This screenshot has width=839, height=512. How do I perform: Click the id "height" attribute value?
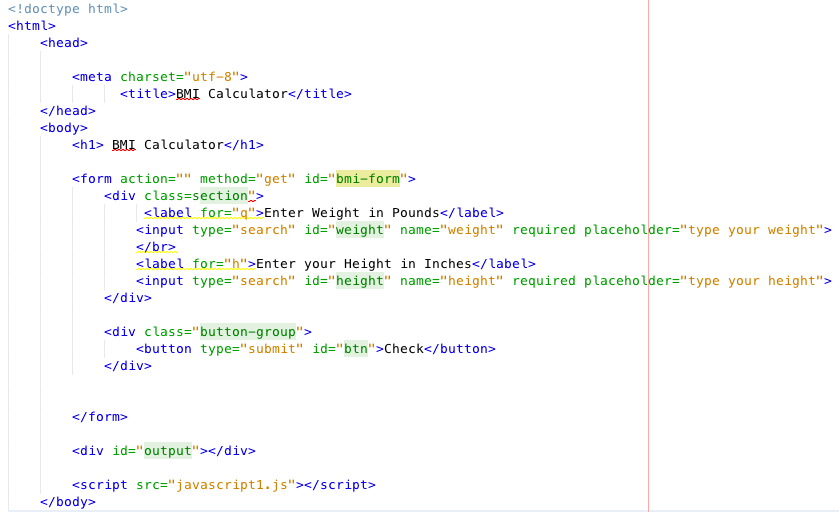[x=360, y=281]
